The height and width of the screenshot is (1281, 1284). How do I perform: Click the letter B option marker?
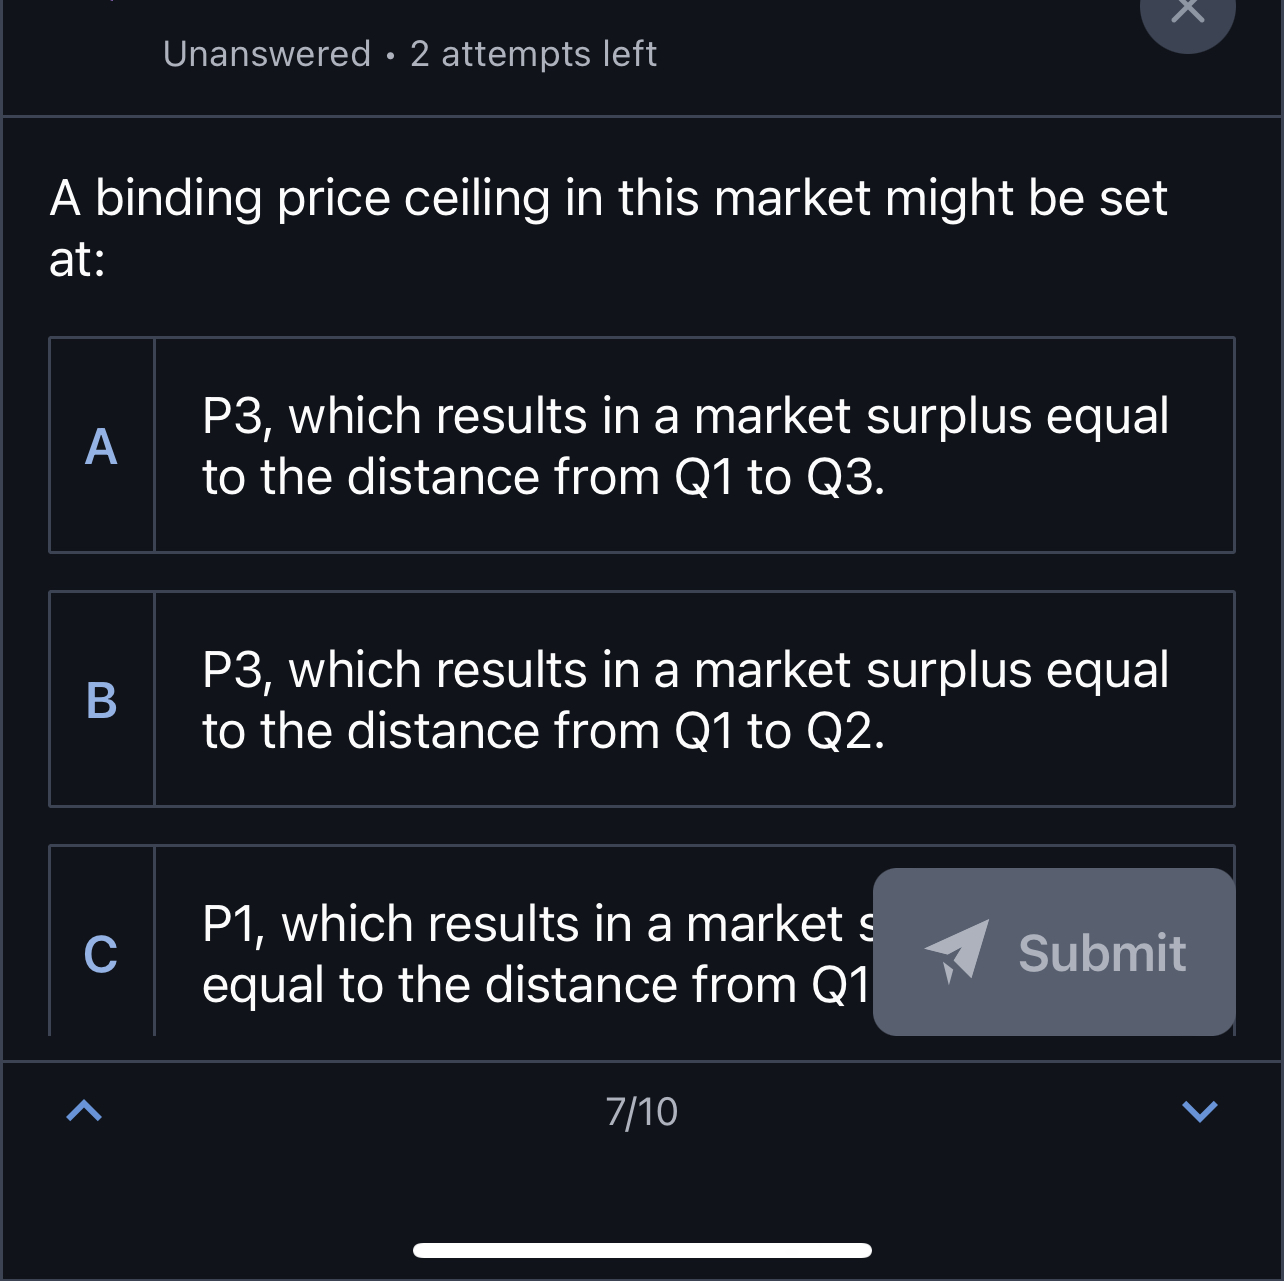point(101,701)
